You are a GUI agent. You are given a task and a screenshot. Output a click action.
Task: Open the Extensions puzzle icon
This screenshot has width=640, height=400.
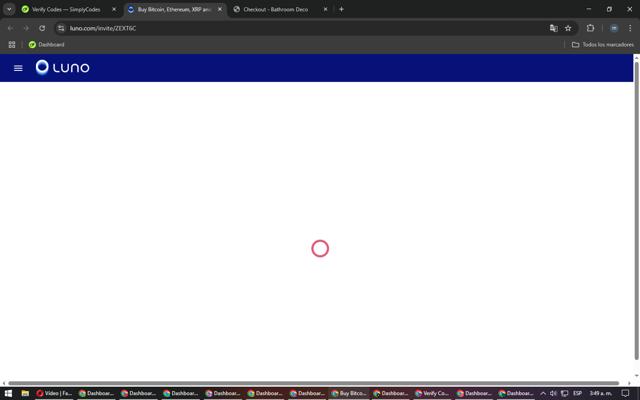click(590, 28)
